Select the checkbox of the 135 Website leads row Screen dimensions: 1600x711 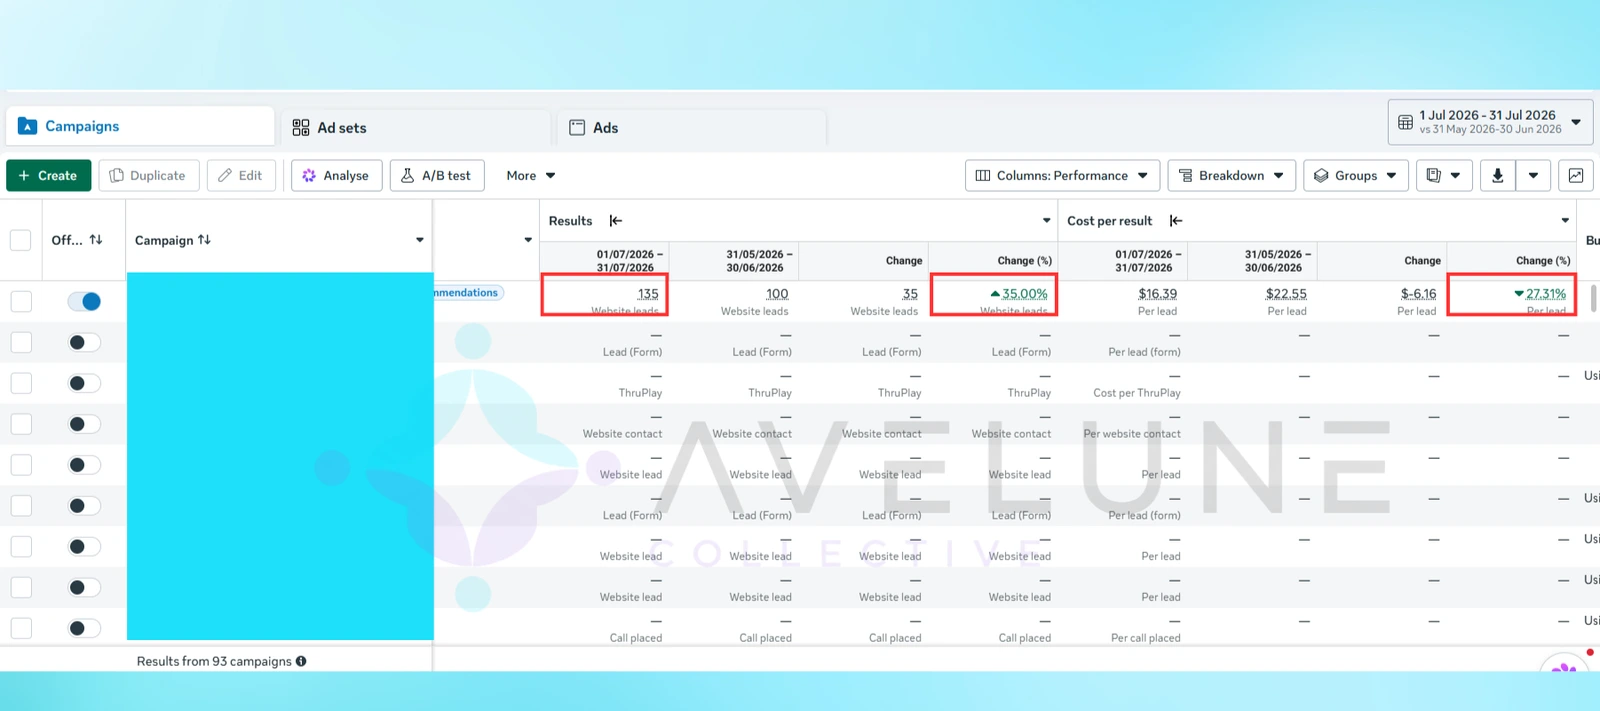click(x=21, y=301)
